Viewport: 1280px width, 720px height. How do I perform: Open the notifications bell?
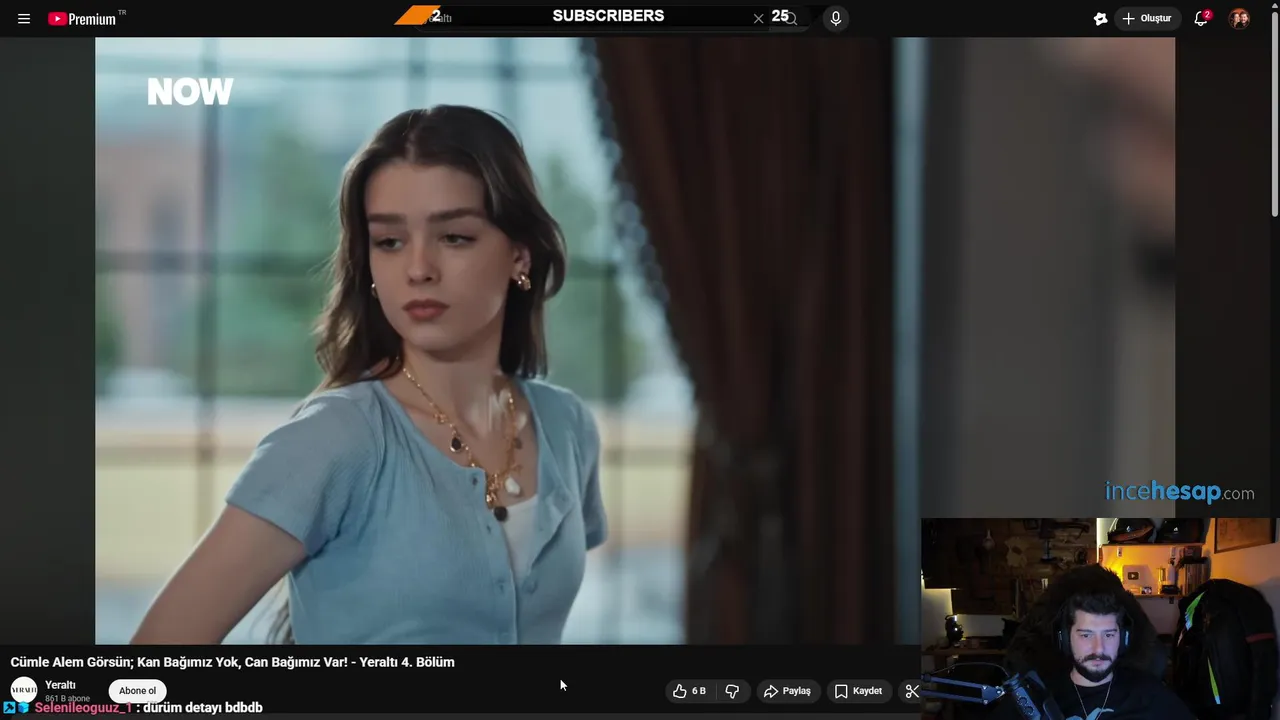(x=1201, y=18)
